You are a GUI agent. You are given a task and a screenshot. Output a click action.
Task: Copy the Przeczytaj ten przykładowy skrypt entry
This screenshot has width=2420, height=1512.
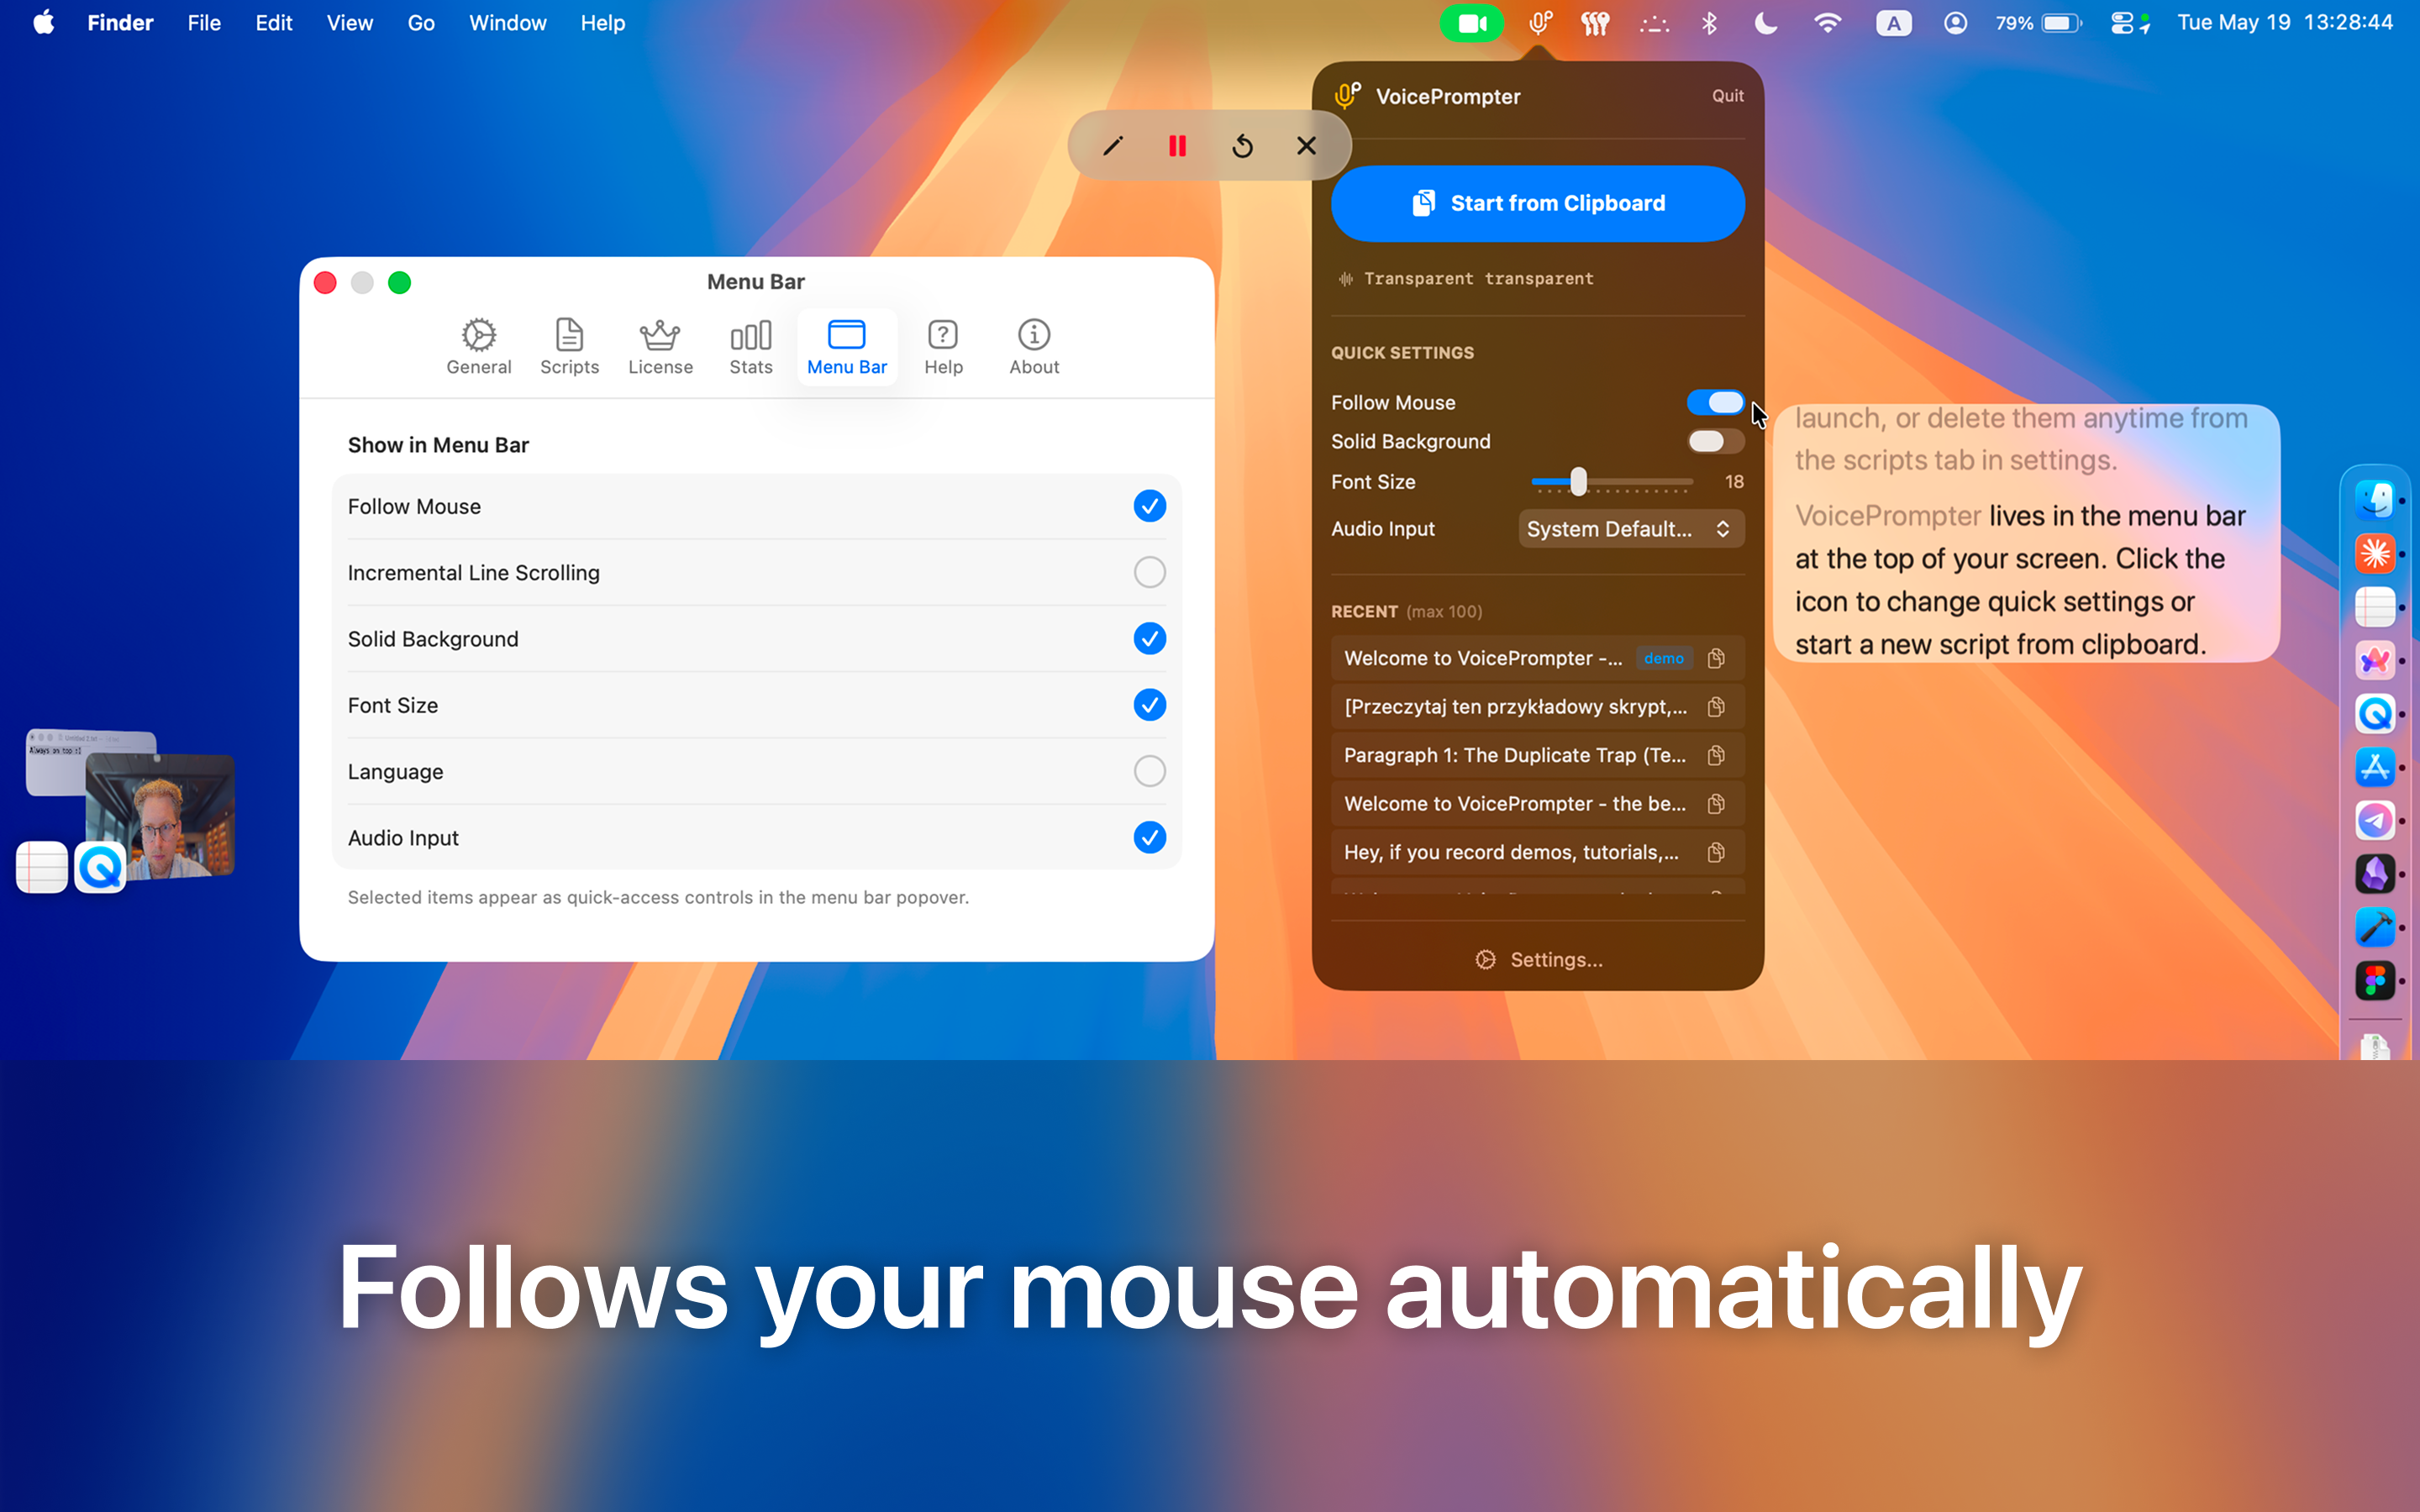point(1716,707)
